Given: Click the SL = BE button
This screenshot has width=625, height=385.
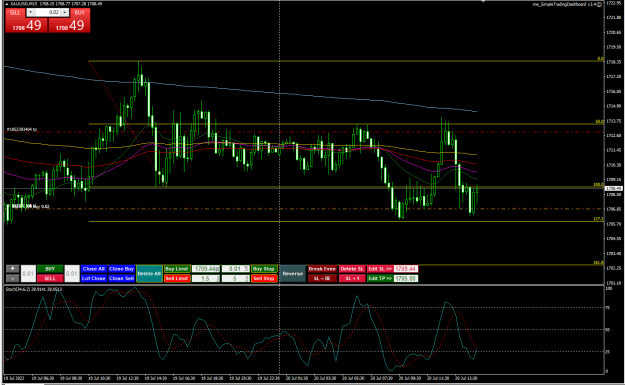Looking at the screenshot, I should (322, 278).
